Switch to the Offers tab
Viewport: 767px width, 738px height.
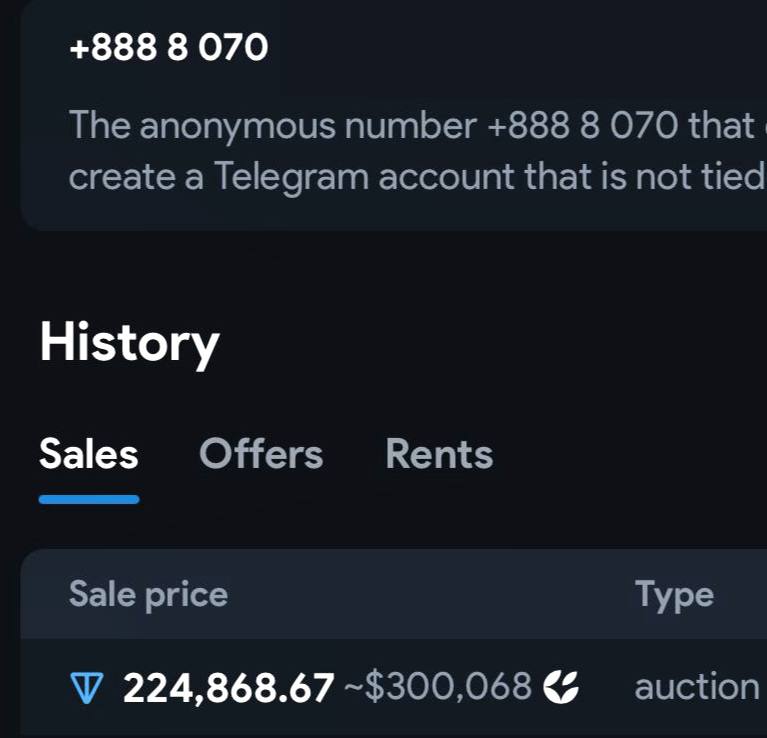point(261,454)
